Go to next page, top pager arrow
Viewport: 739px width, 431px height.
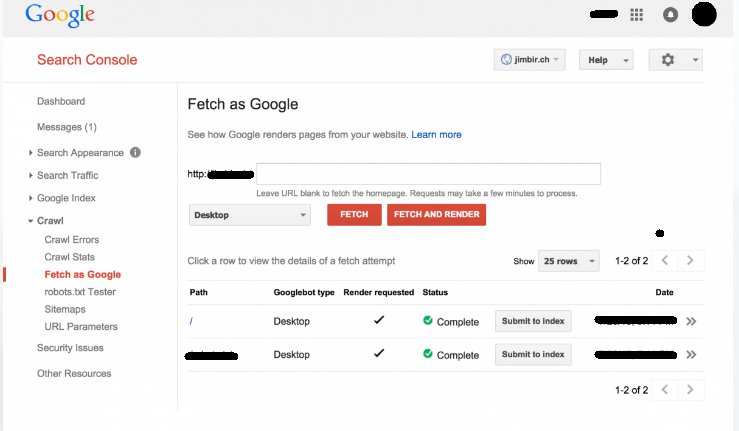(x=690, y=260)
